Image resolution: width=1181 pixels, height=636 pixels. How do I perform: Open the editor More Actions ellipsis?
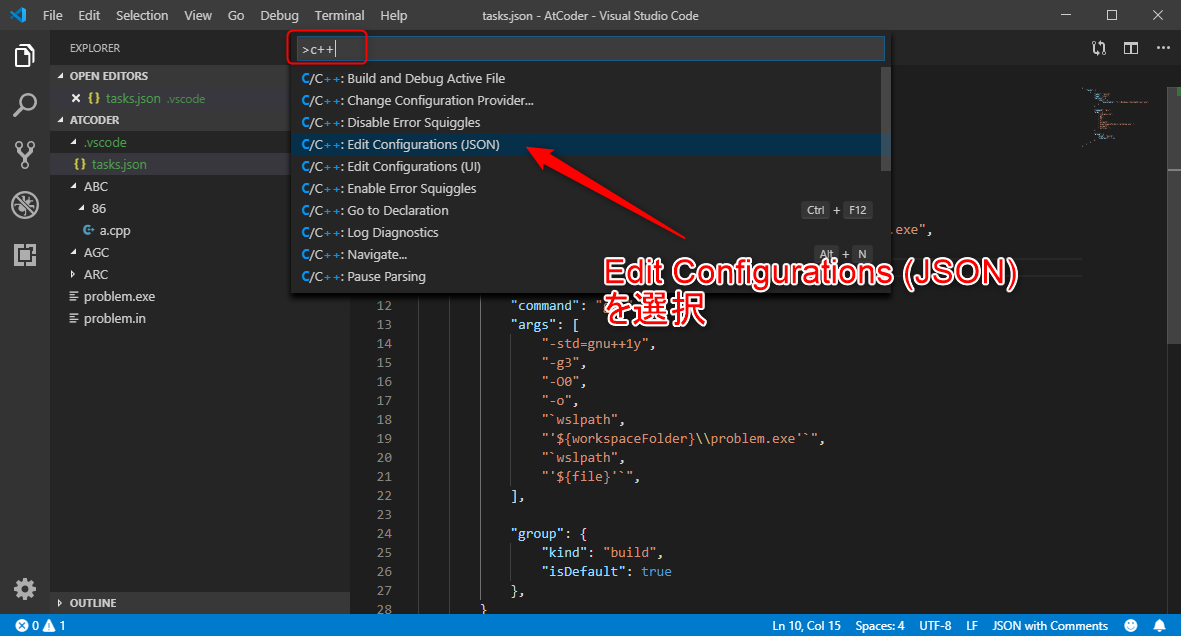(1163, 48)
